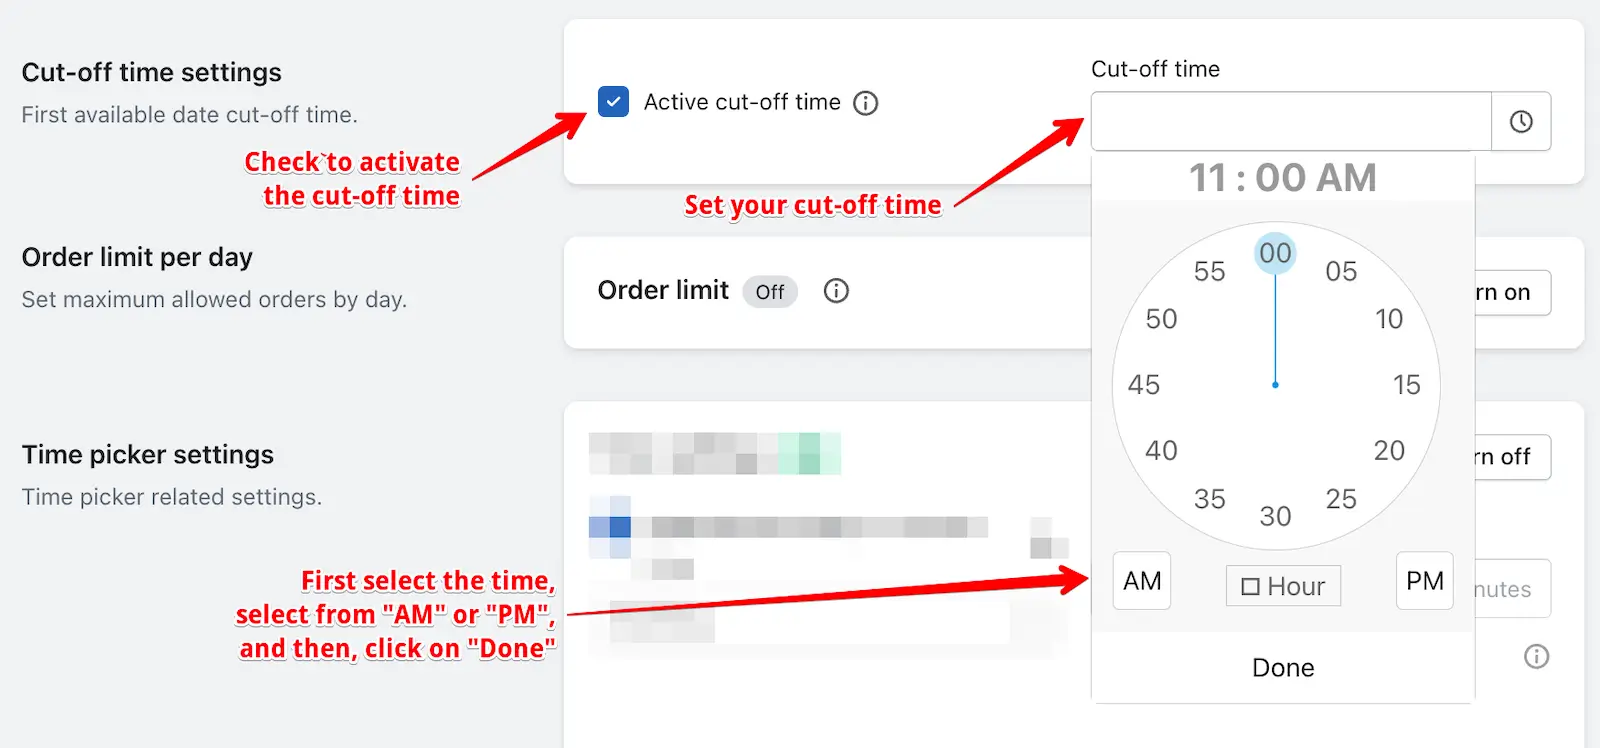Screen dimensions: 1600x748
Task: Pick 15 minutes on the clock dial
Action: click(1406, 385)
